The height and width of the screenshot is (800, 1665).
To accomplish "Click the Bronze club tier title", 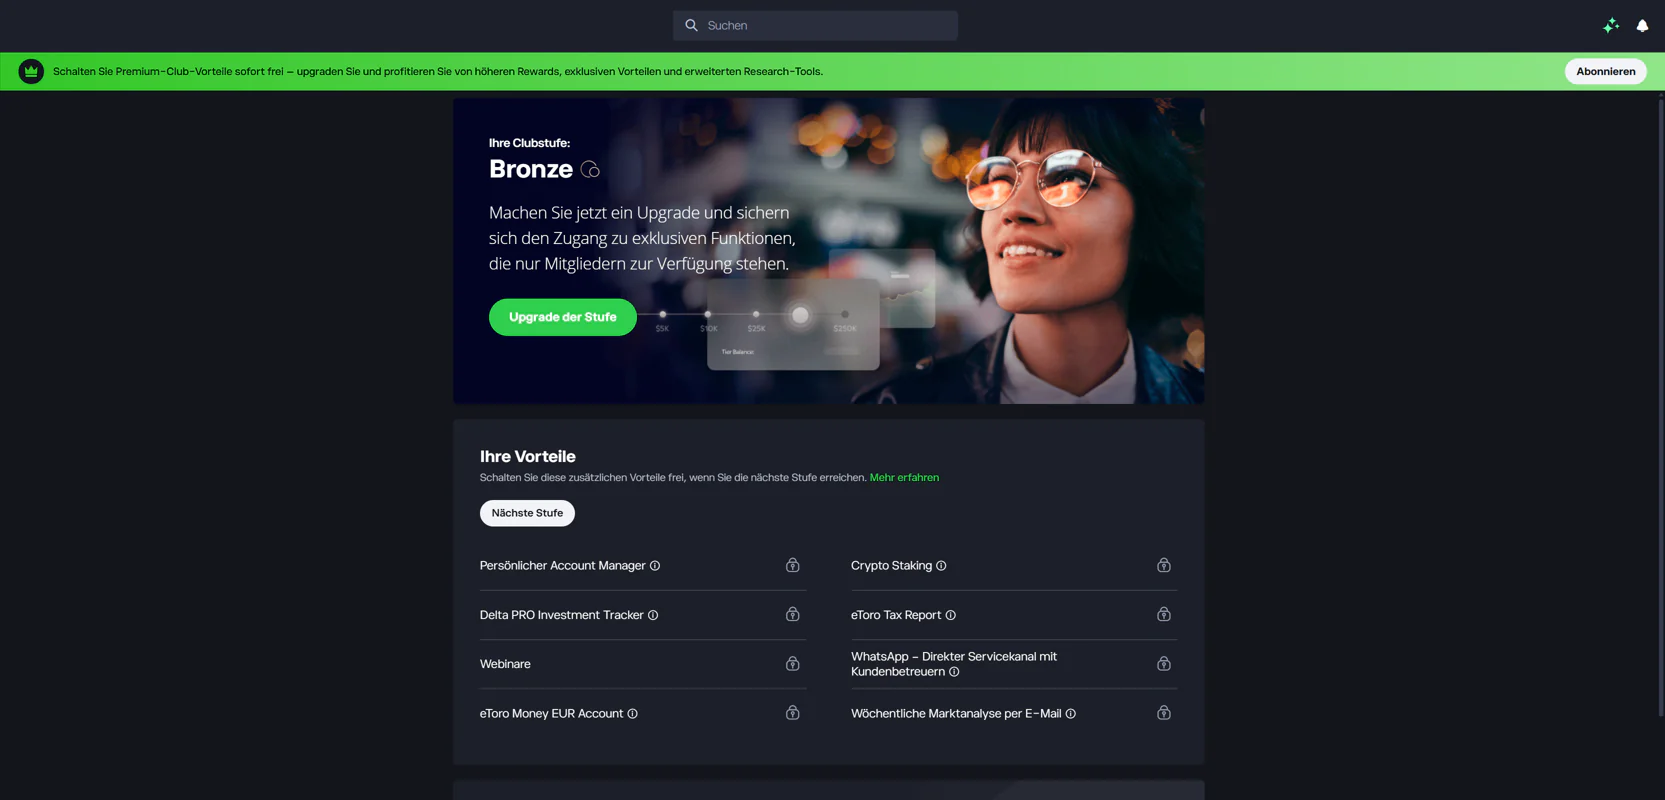I will tap(530, 169).
